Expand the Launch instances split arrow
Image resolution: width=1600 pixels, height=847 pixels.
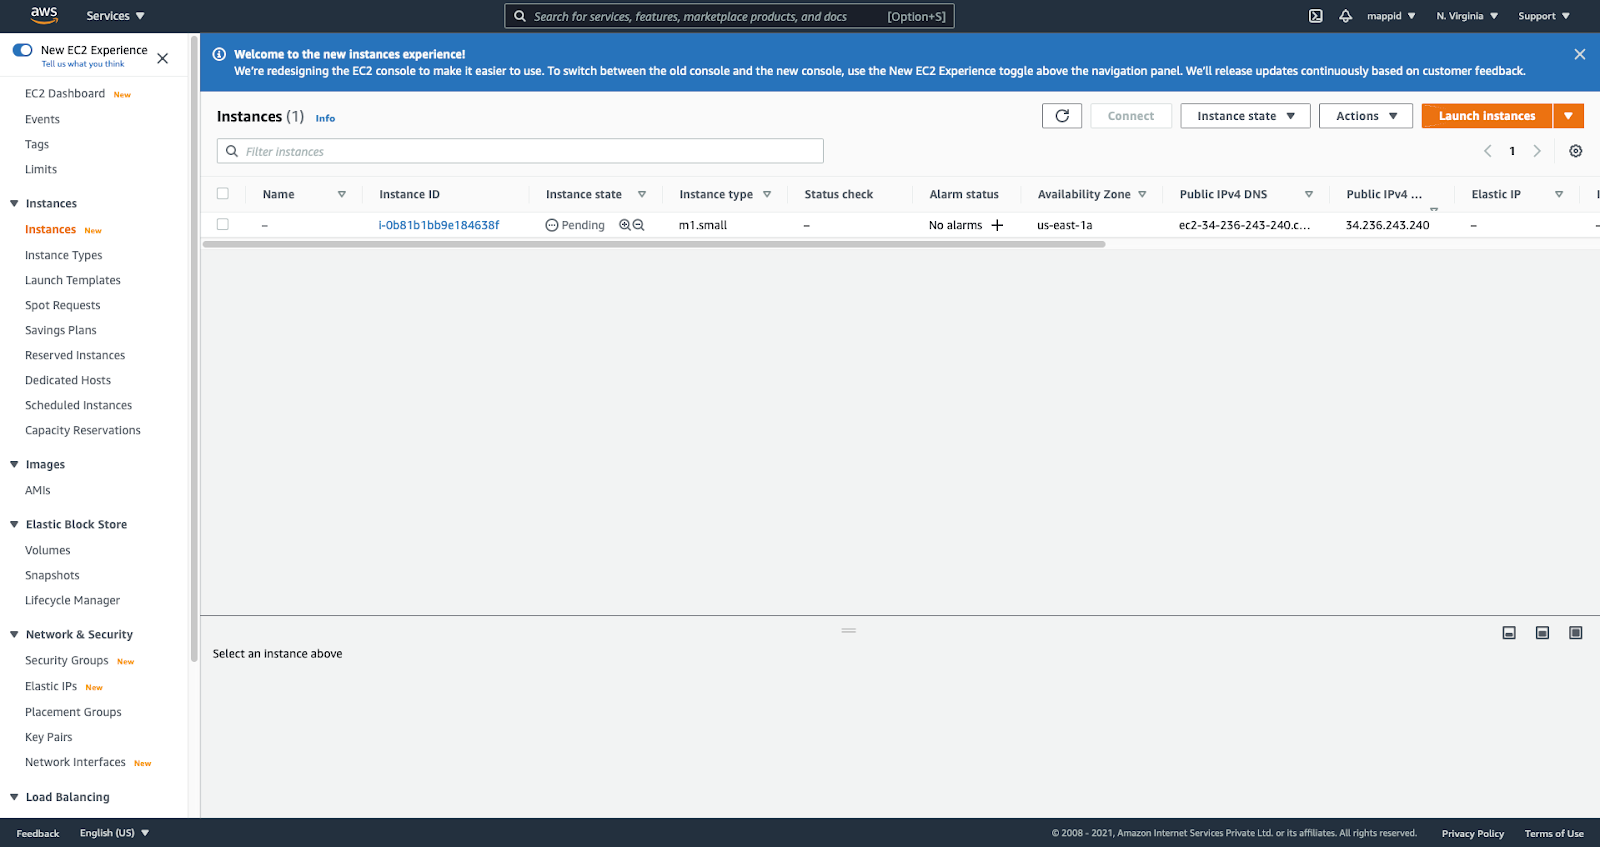(x=1569, y=116)
